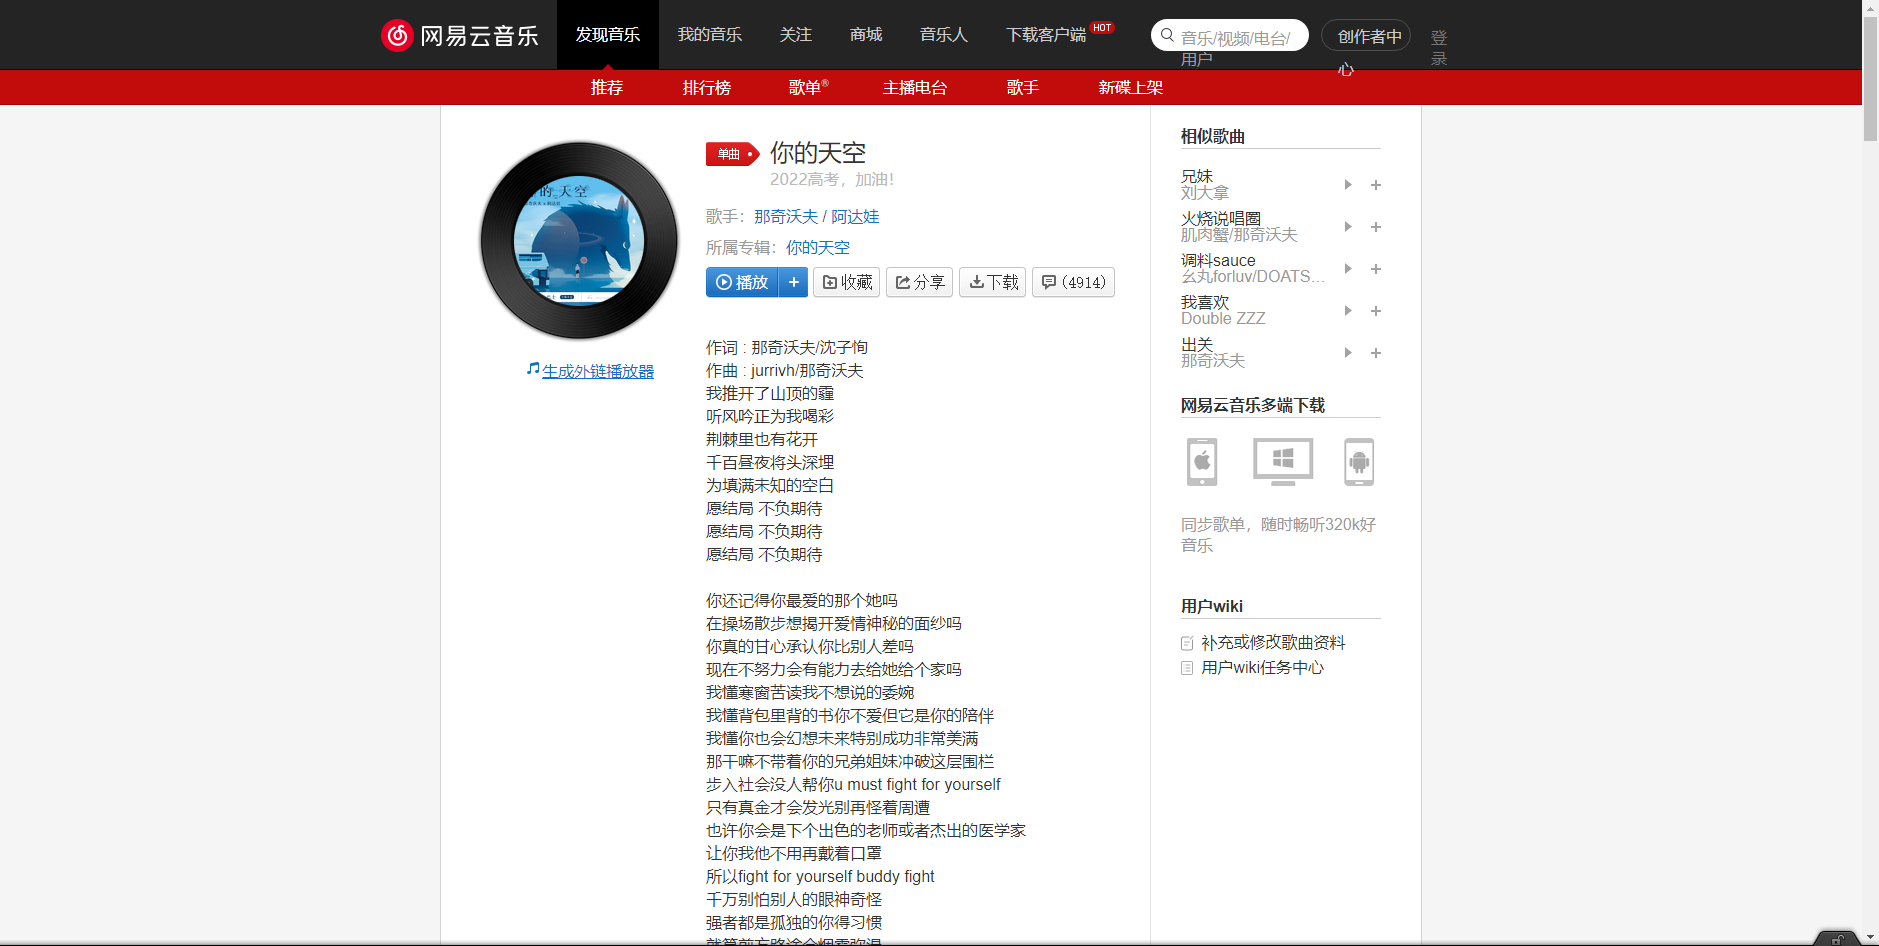The image size is (1879, 946).
Task: Open the 商城 menu item
Action: tap(864, 34)
